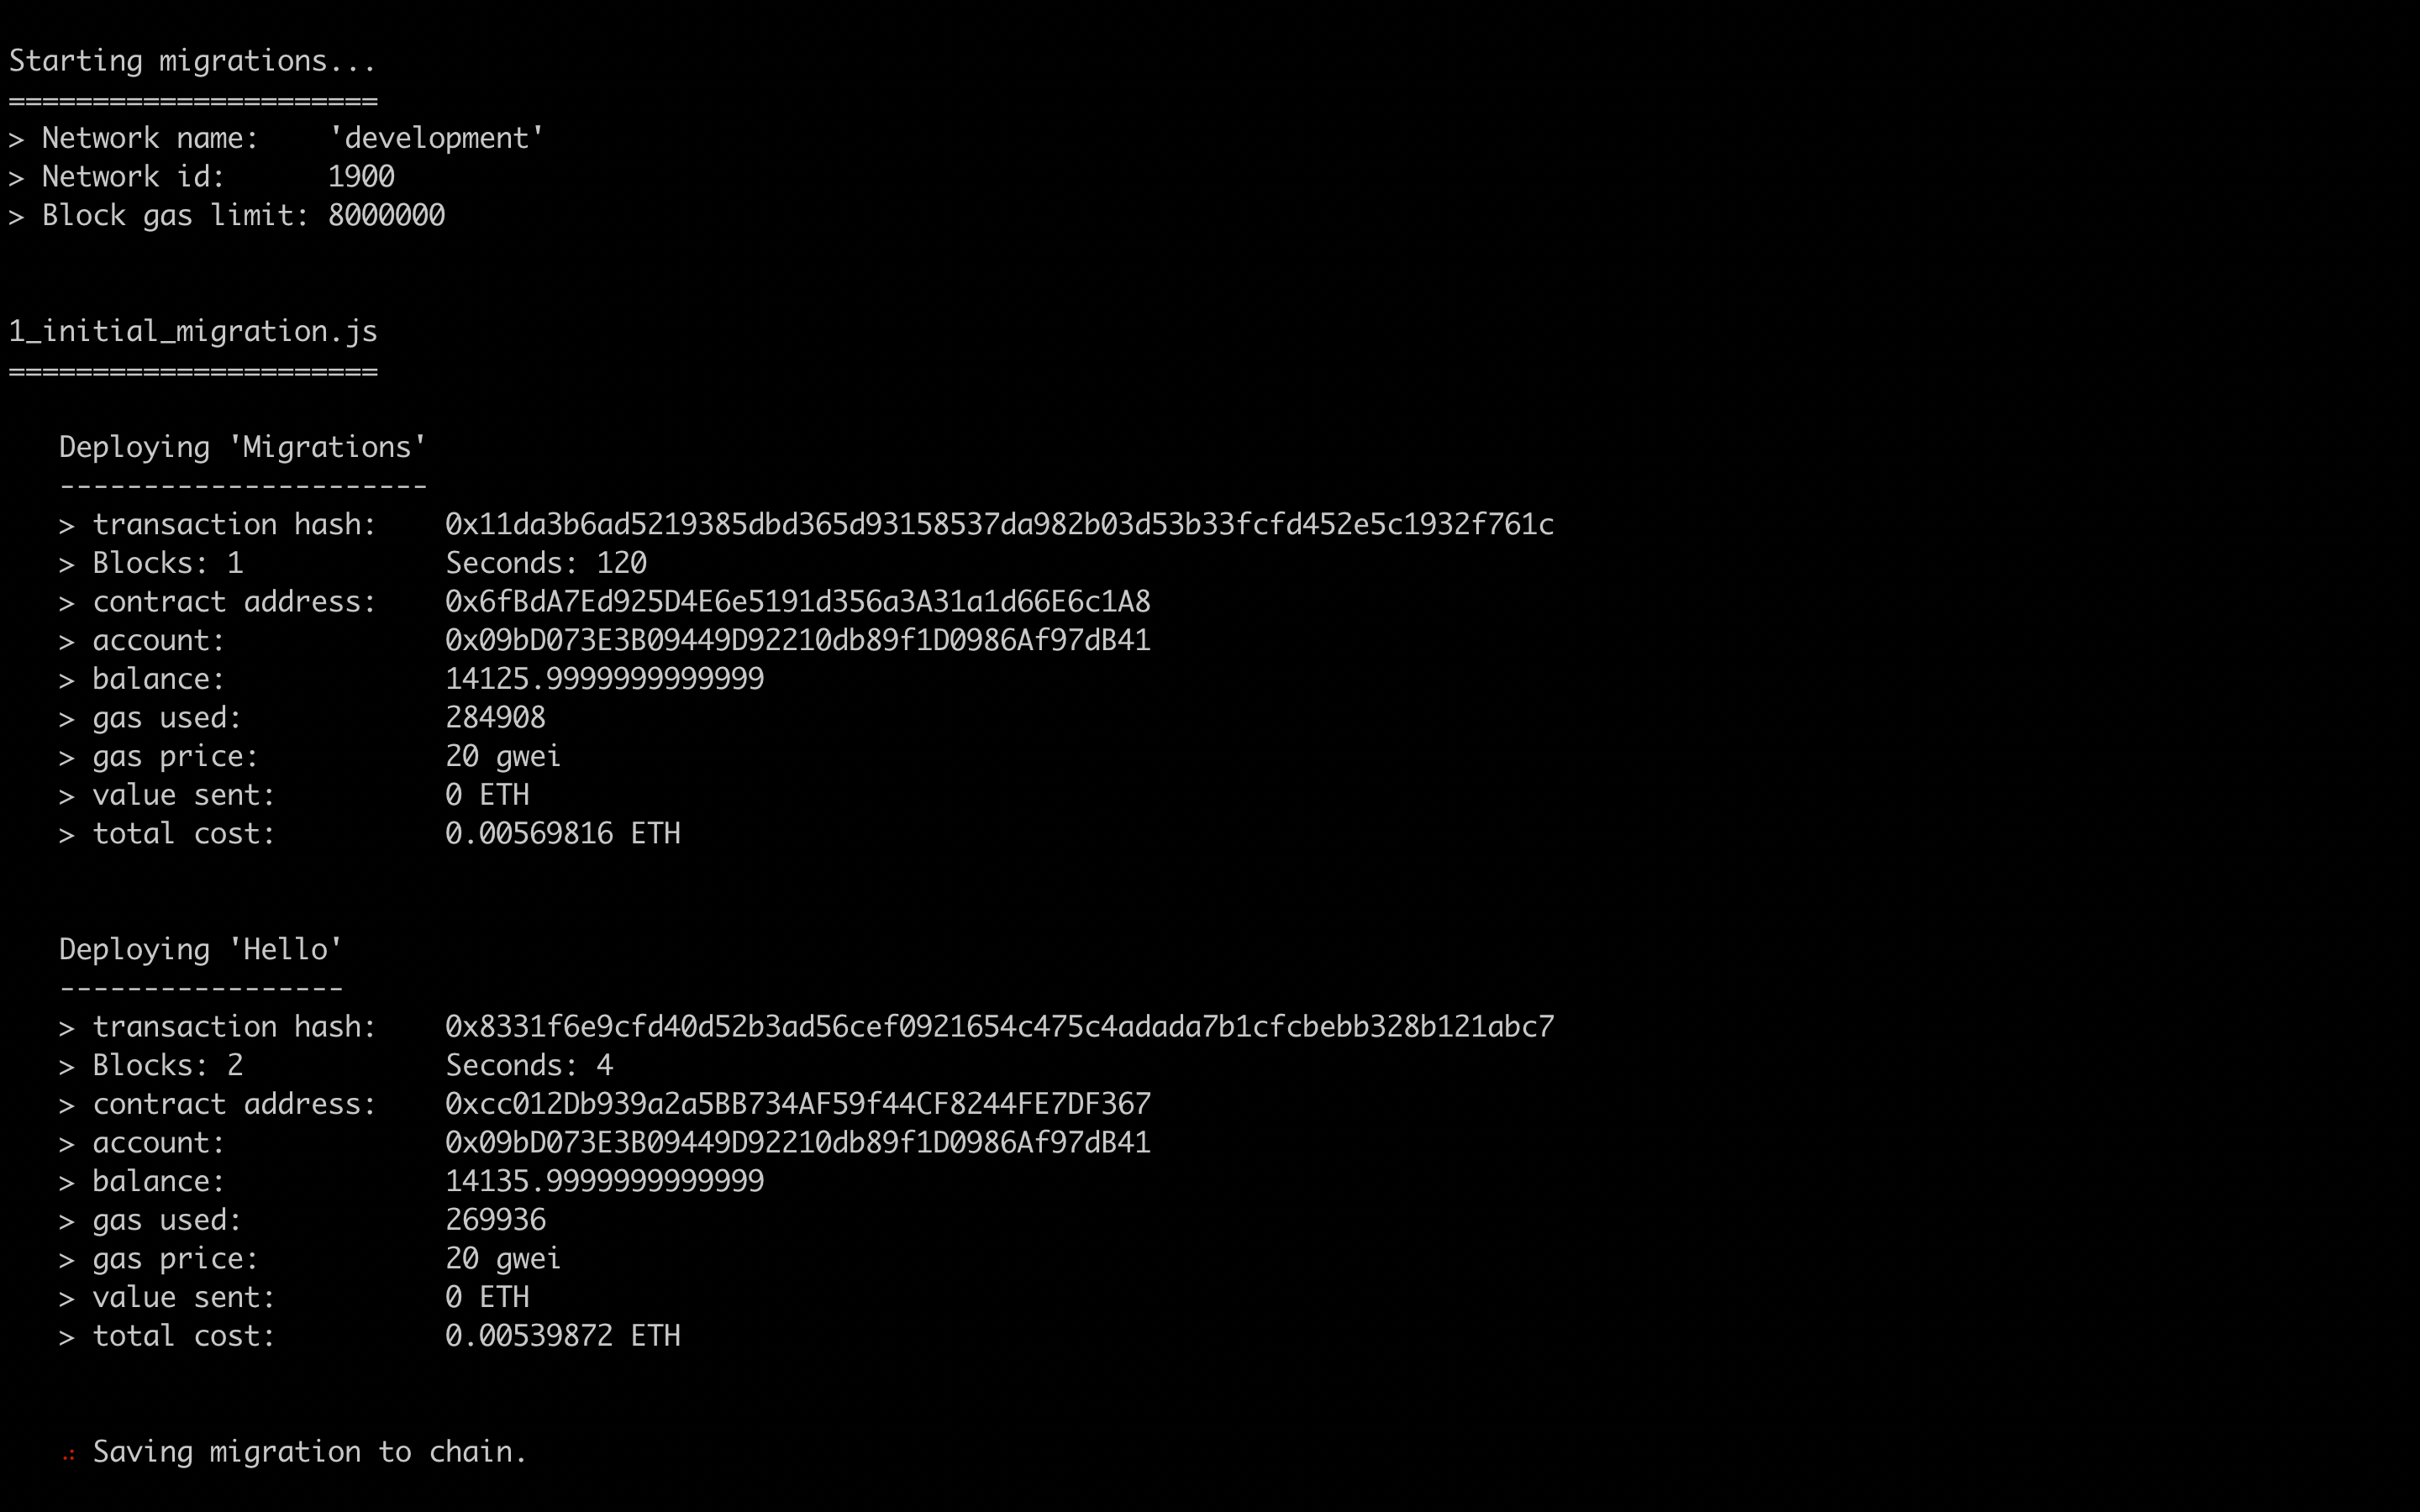Click the Deploying 'Hello' heading
Screen dimensions: 2420x1512
(x=201, y=950)
